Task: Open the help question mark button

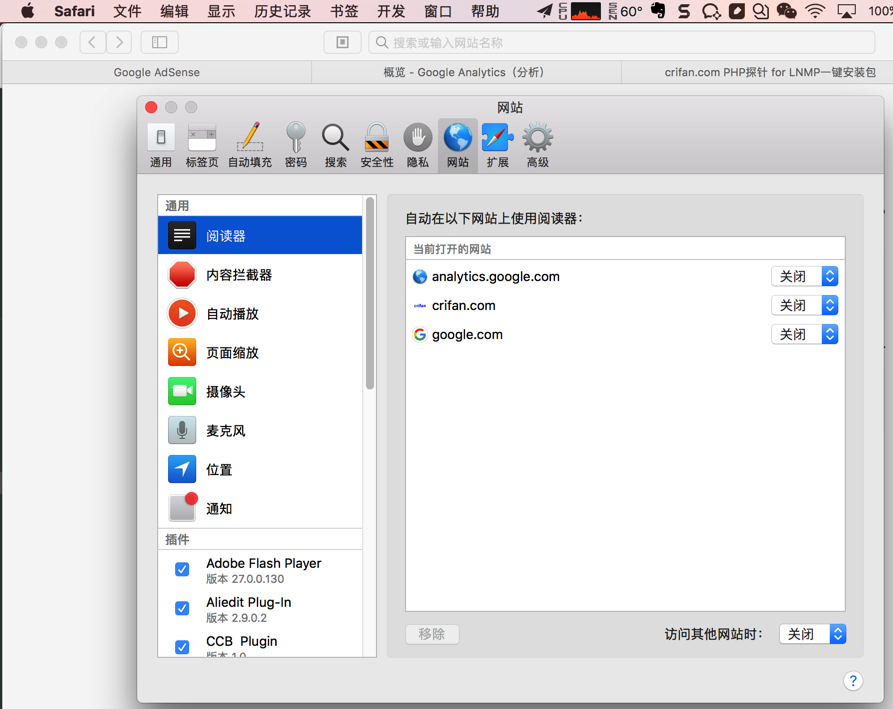Action: pos(853,681)
